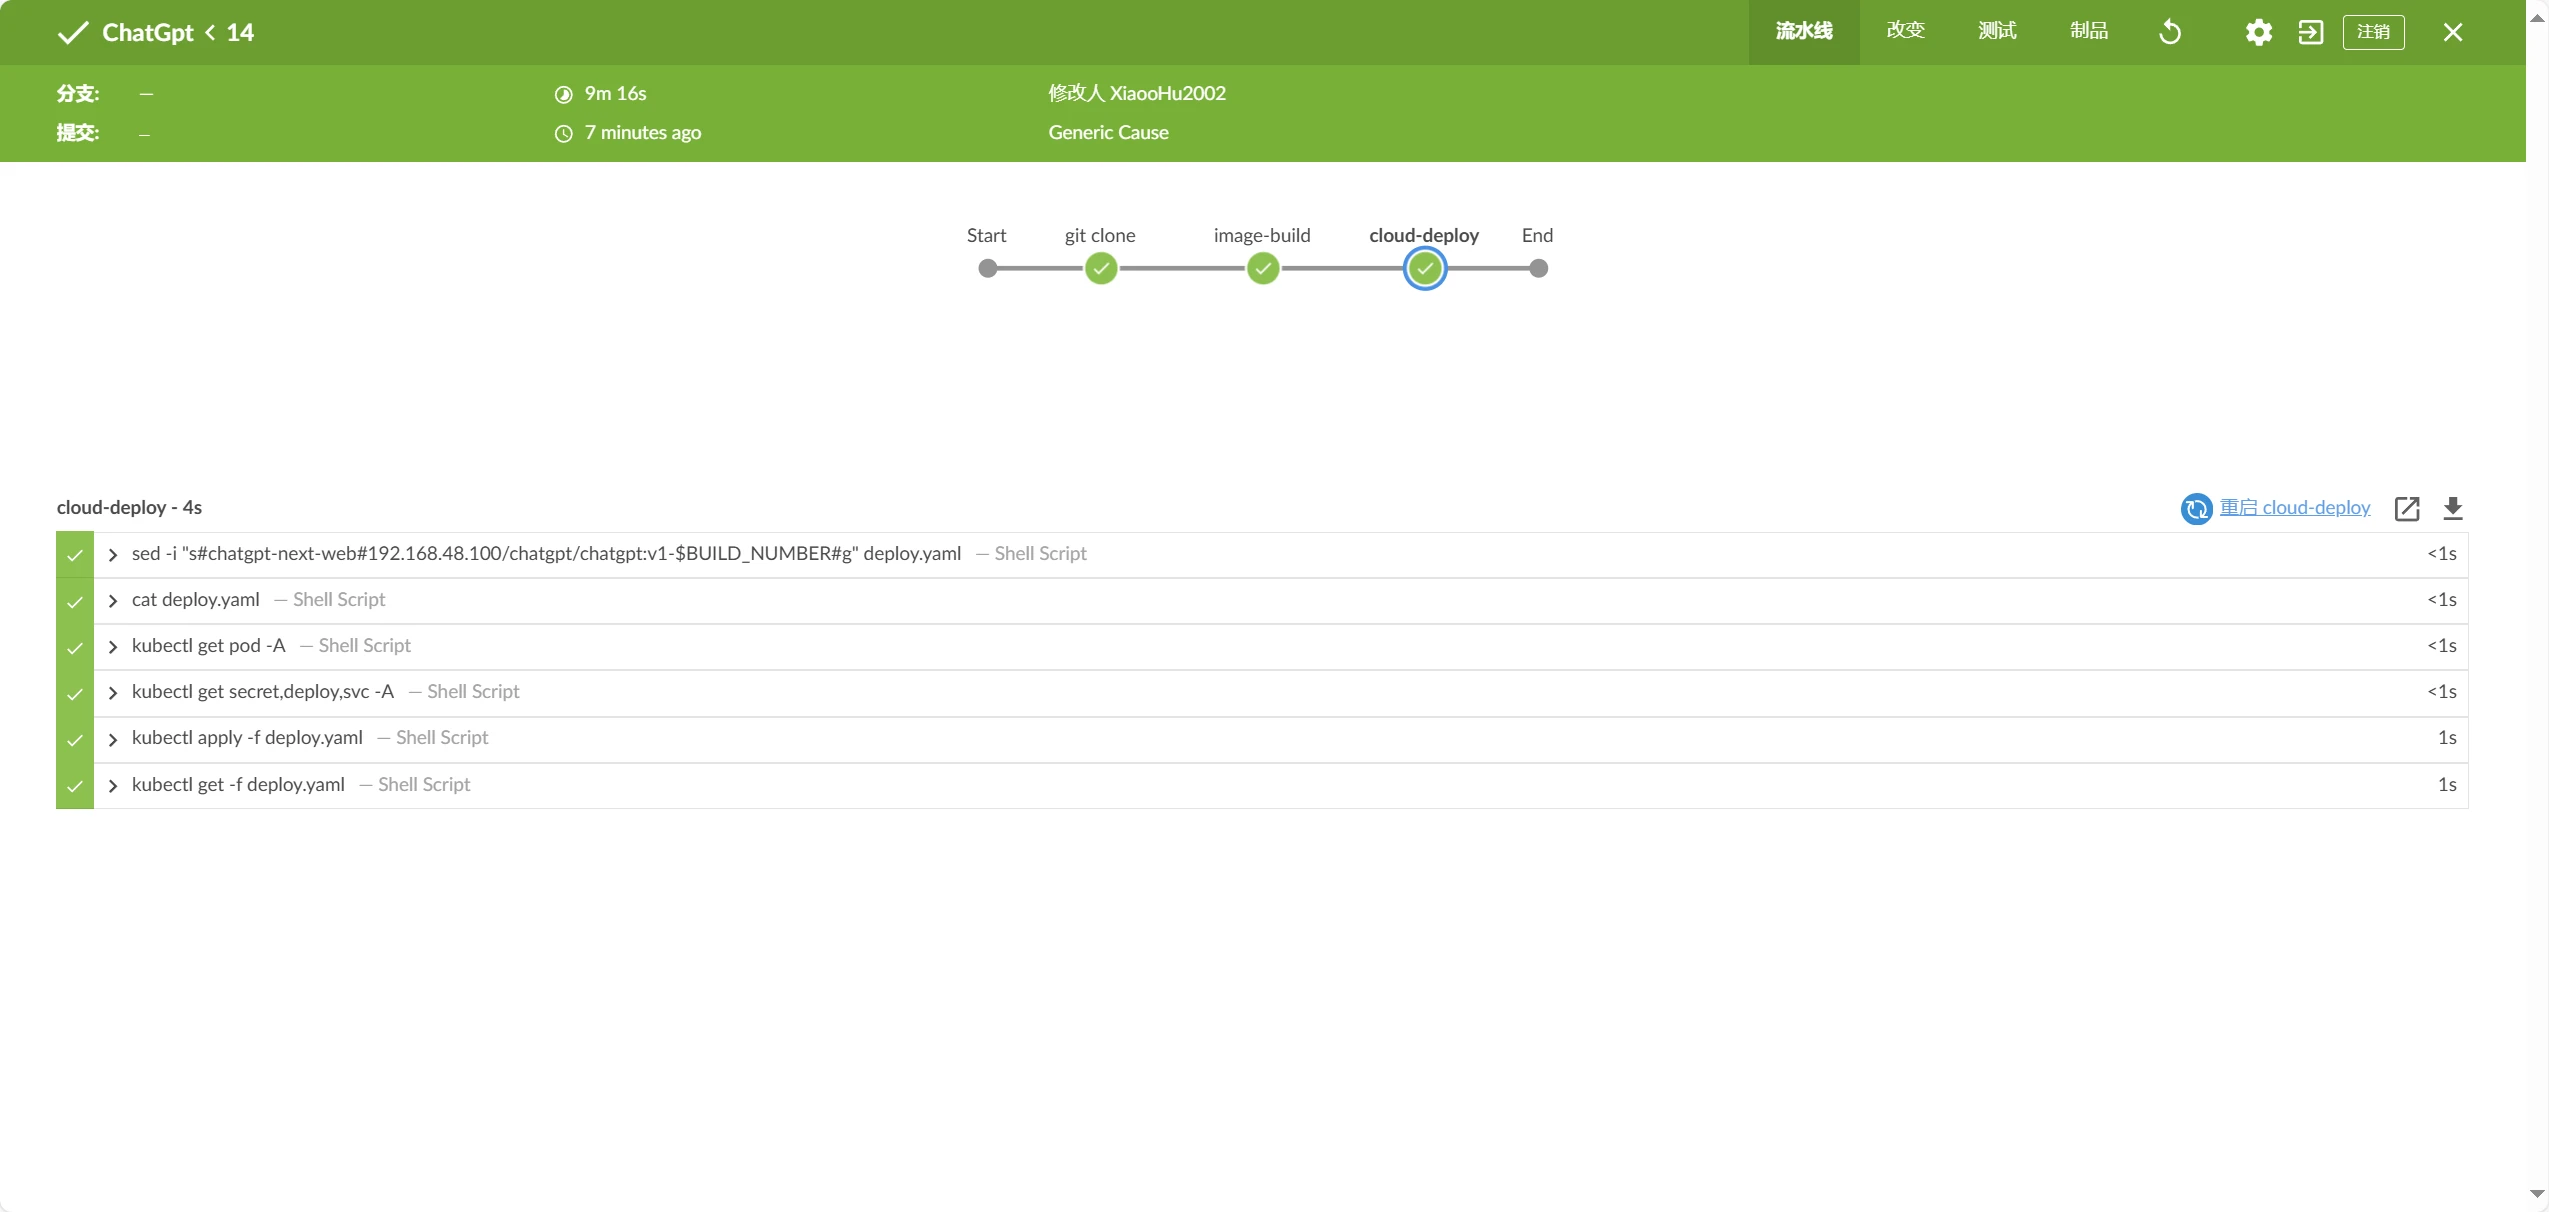Expand the kubectl get secret,deploy,svc step
The image size is (2549, 1212).
[x=113, y=693]
